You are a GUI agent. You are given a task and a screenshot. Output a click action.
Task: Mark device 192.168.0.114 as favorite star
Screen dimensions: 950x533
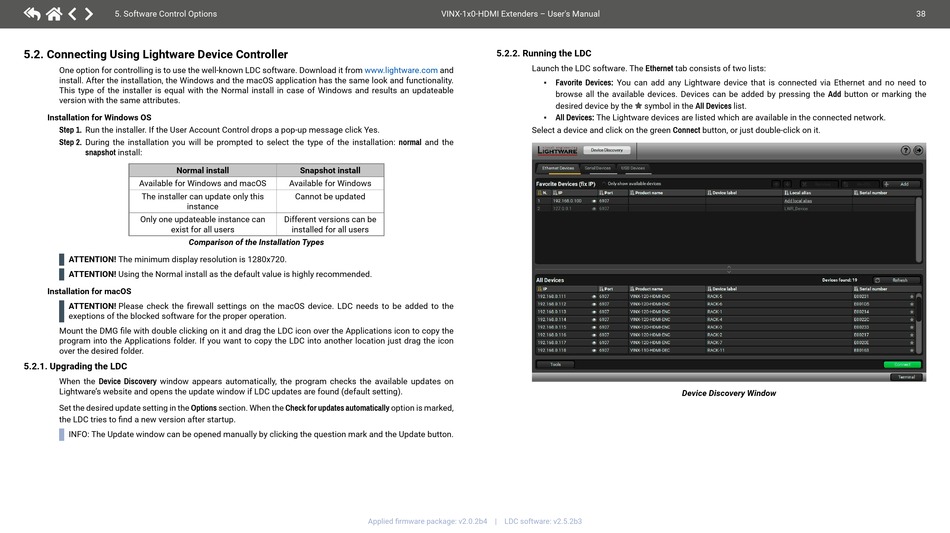(912, 320)
